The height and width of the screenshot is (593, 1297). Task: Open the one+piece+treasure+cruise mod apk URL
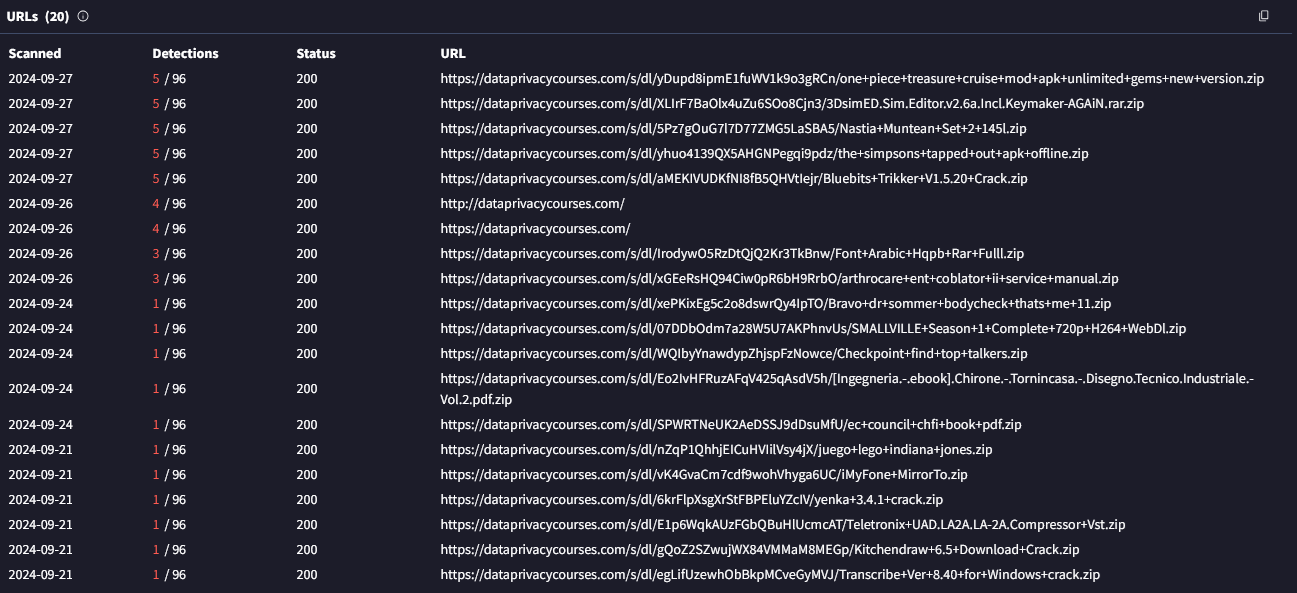852,79
